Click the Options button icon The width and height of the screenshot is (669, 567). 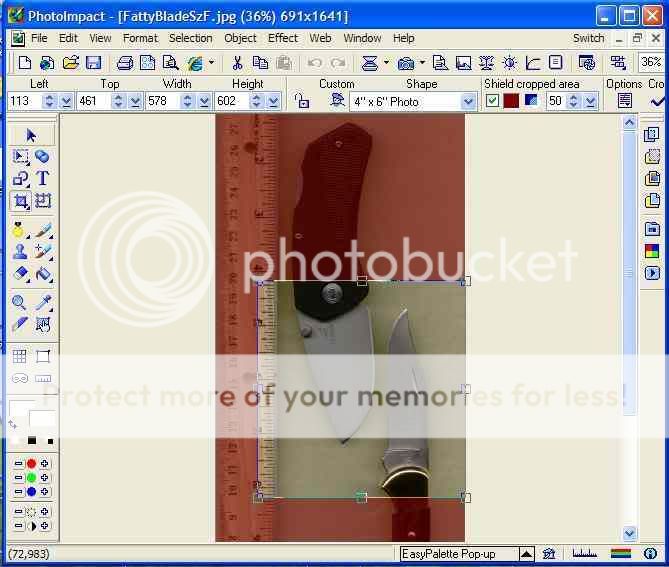pos(625,101)
